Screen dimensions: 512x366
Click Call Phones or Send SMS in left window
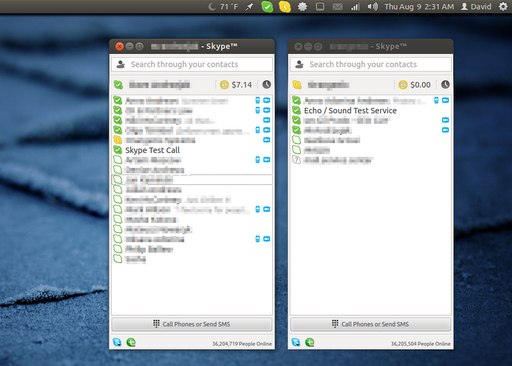point(192,324)
